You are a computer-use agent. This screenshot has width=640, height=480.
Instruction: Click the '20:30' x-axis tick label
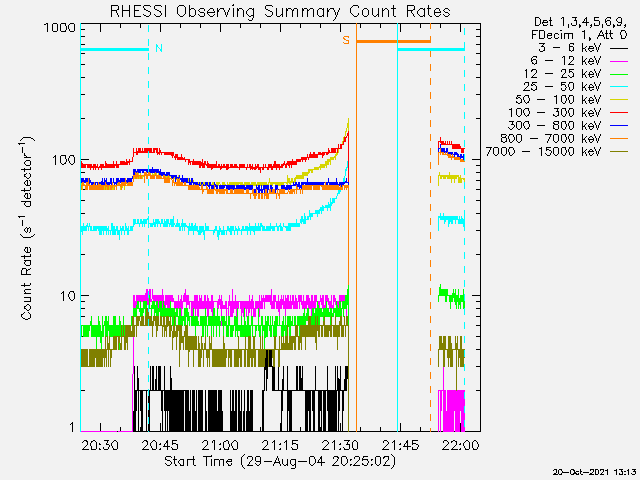pyautogui.click(x=100, y=445)
